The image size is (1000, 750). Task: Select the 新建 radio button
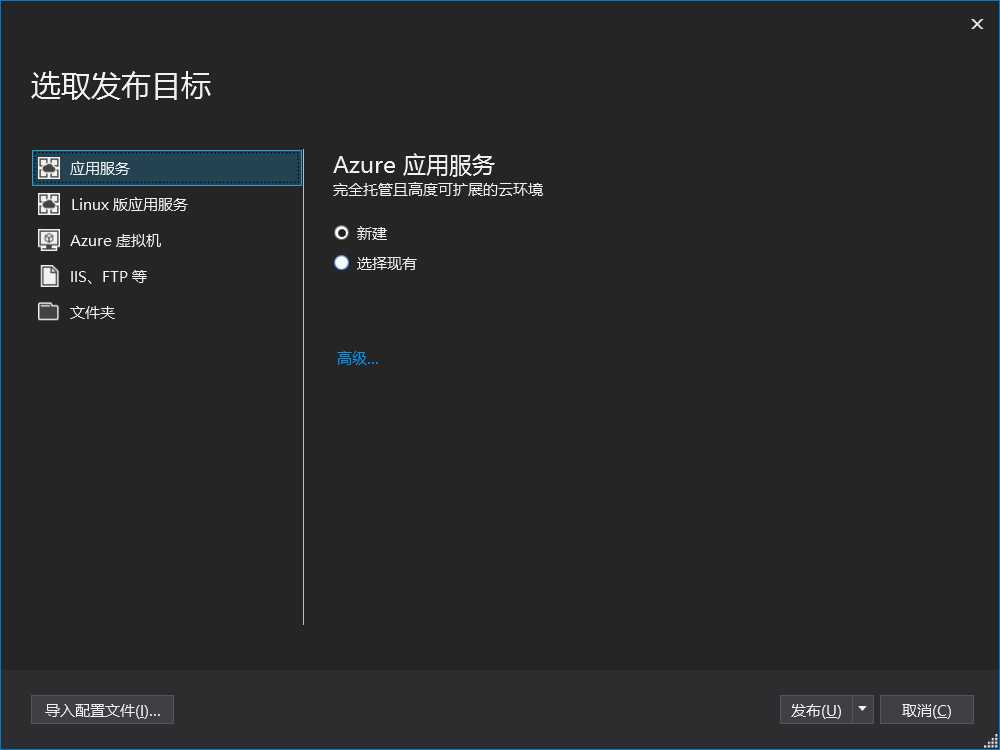coord(341,233)
